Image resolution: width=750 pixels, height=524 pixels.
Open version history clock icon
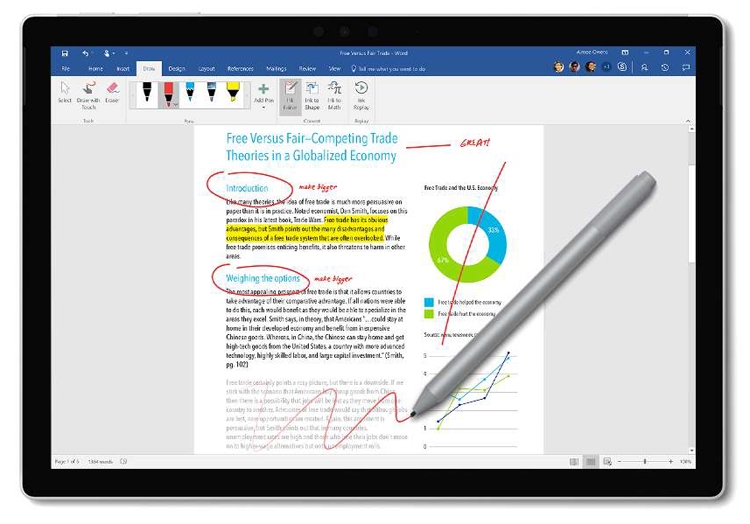[x=665, y=68]
